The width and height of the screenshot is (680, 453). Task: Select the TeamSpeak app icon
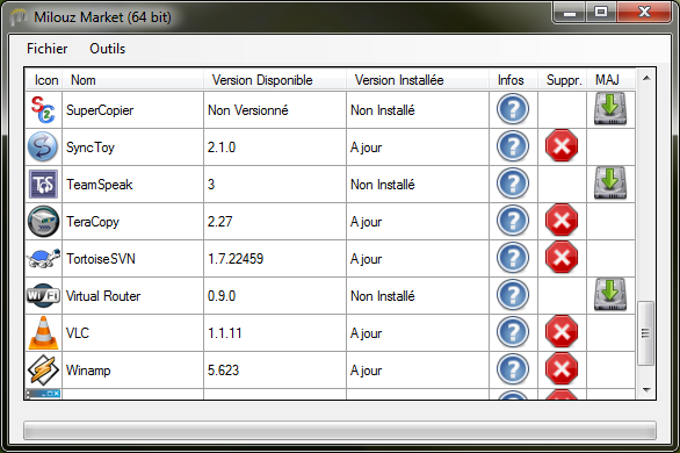(x=43, y=184)
